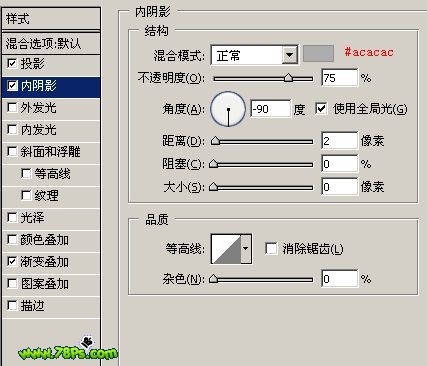Select the 内发光 style row label

pos(39,130)
